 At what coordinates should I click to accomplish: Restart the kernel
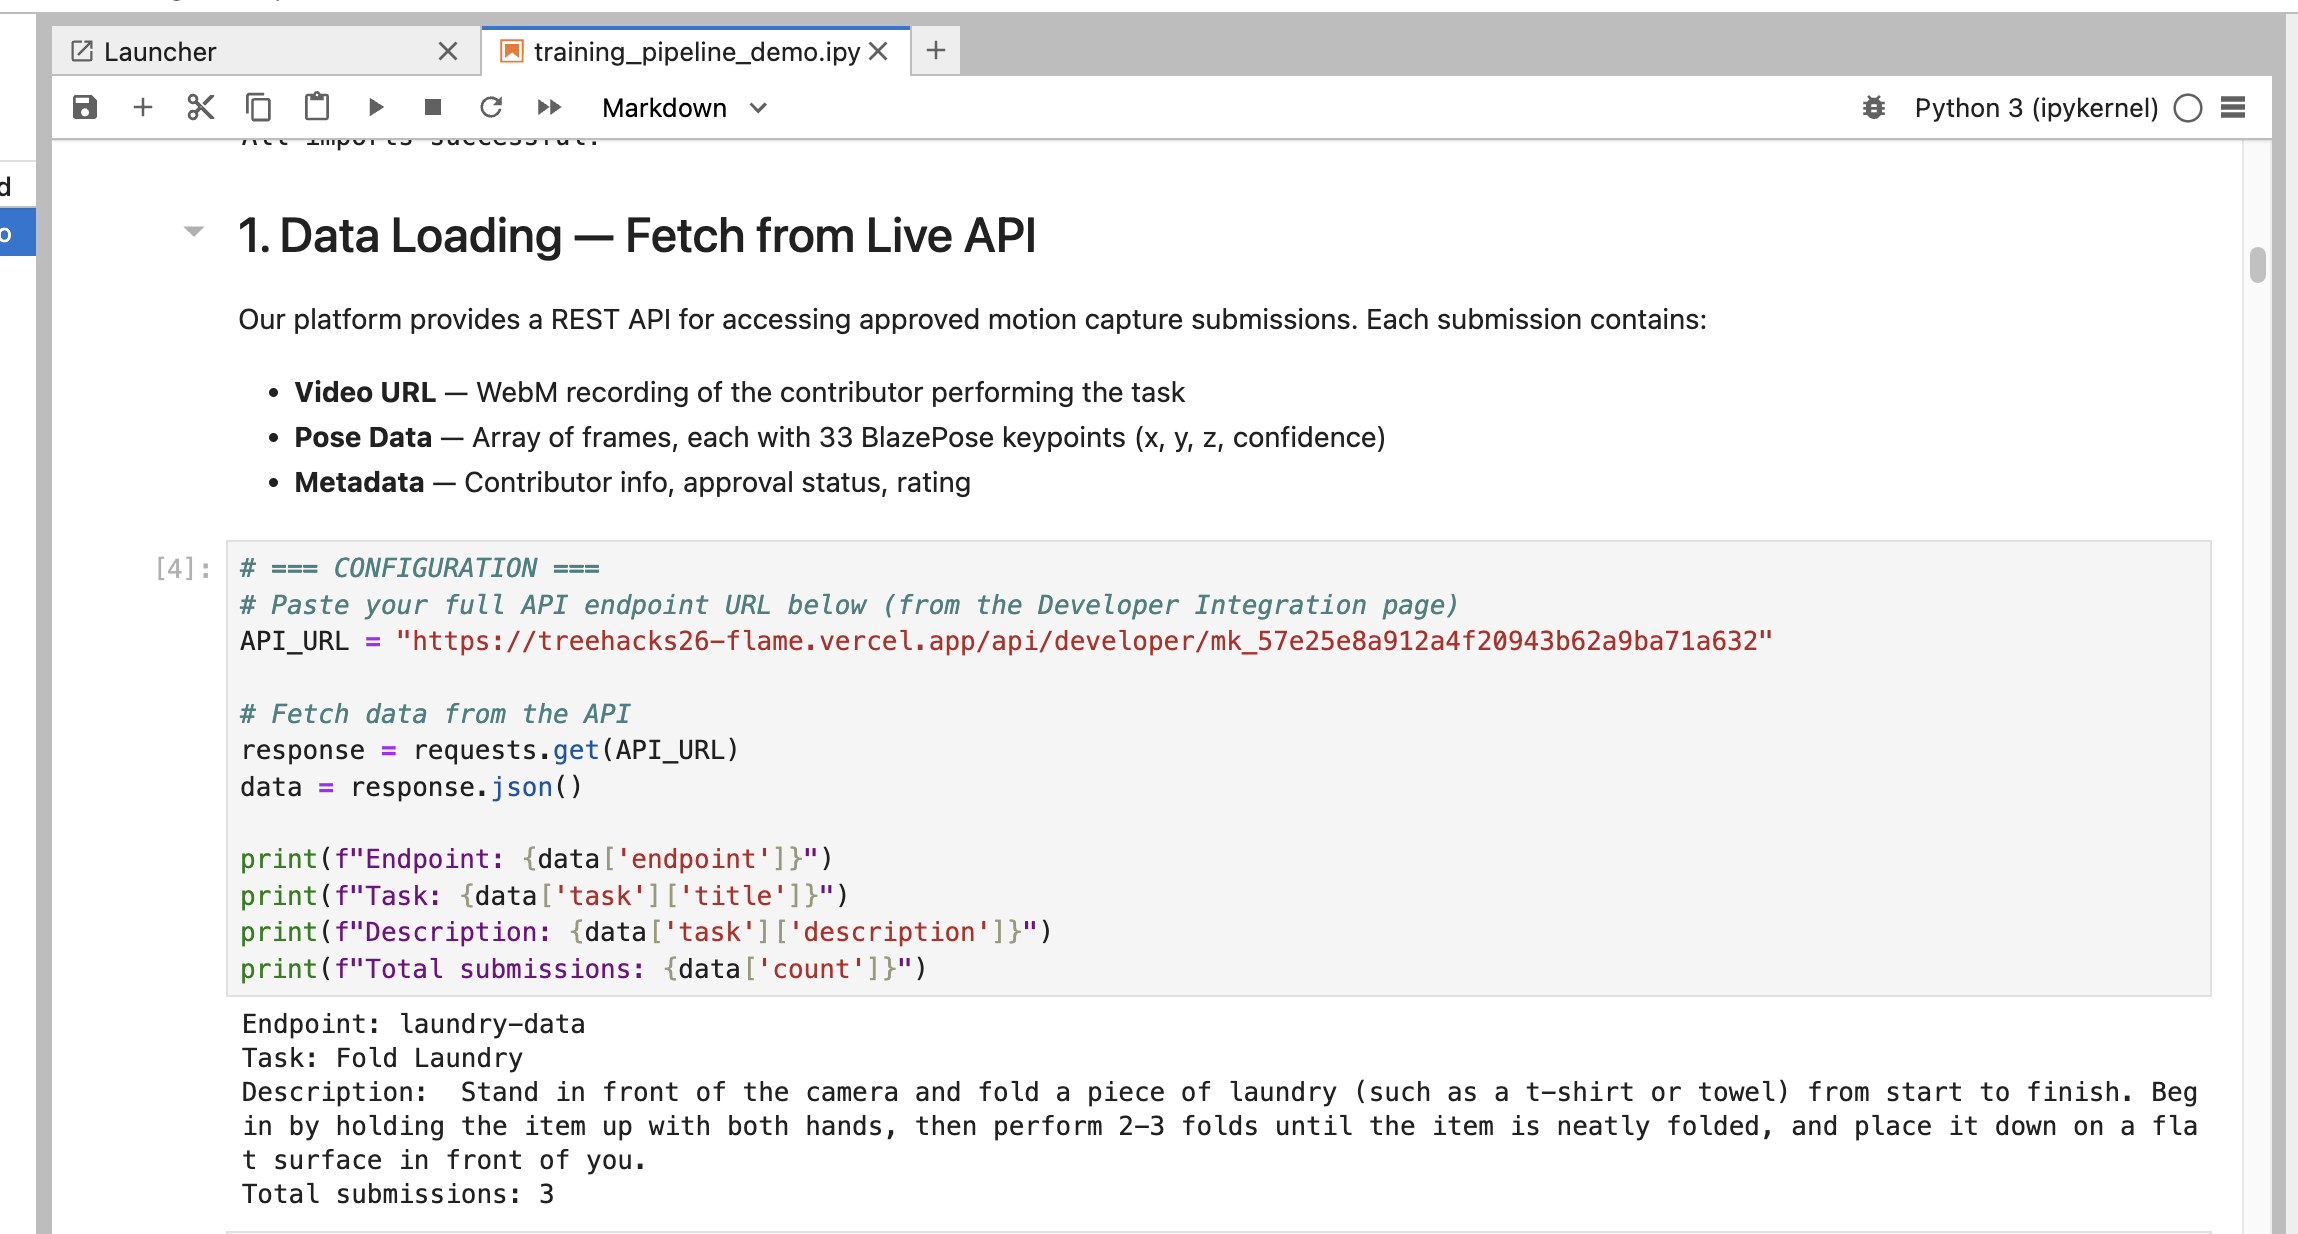[491, 107]
